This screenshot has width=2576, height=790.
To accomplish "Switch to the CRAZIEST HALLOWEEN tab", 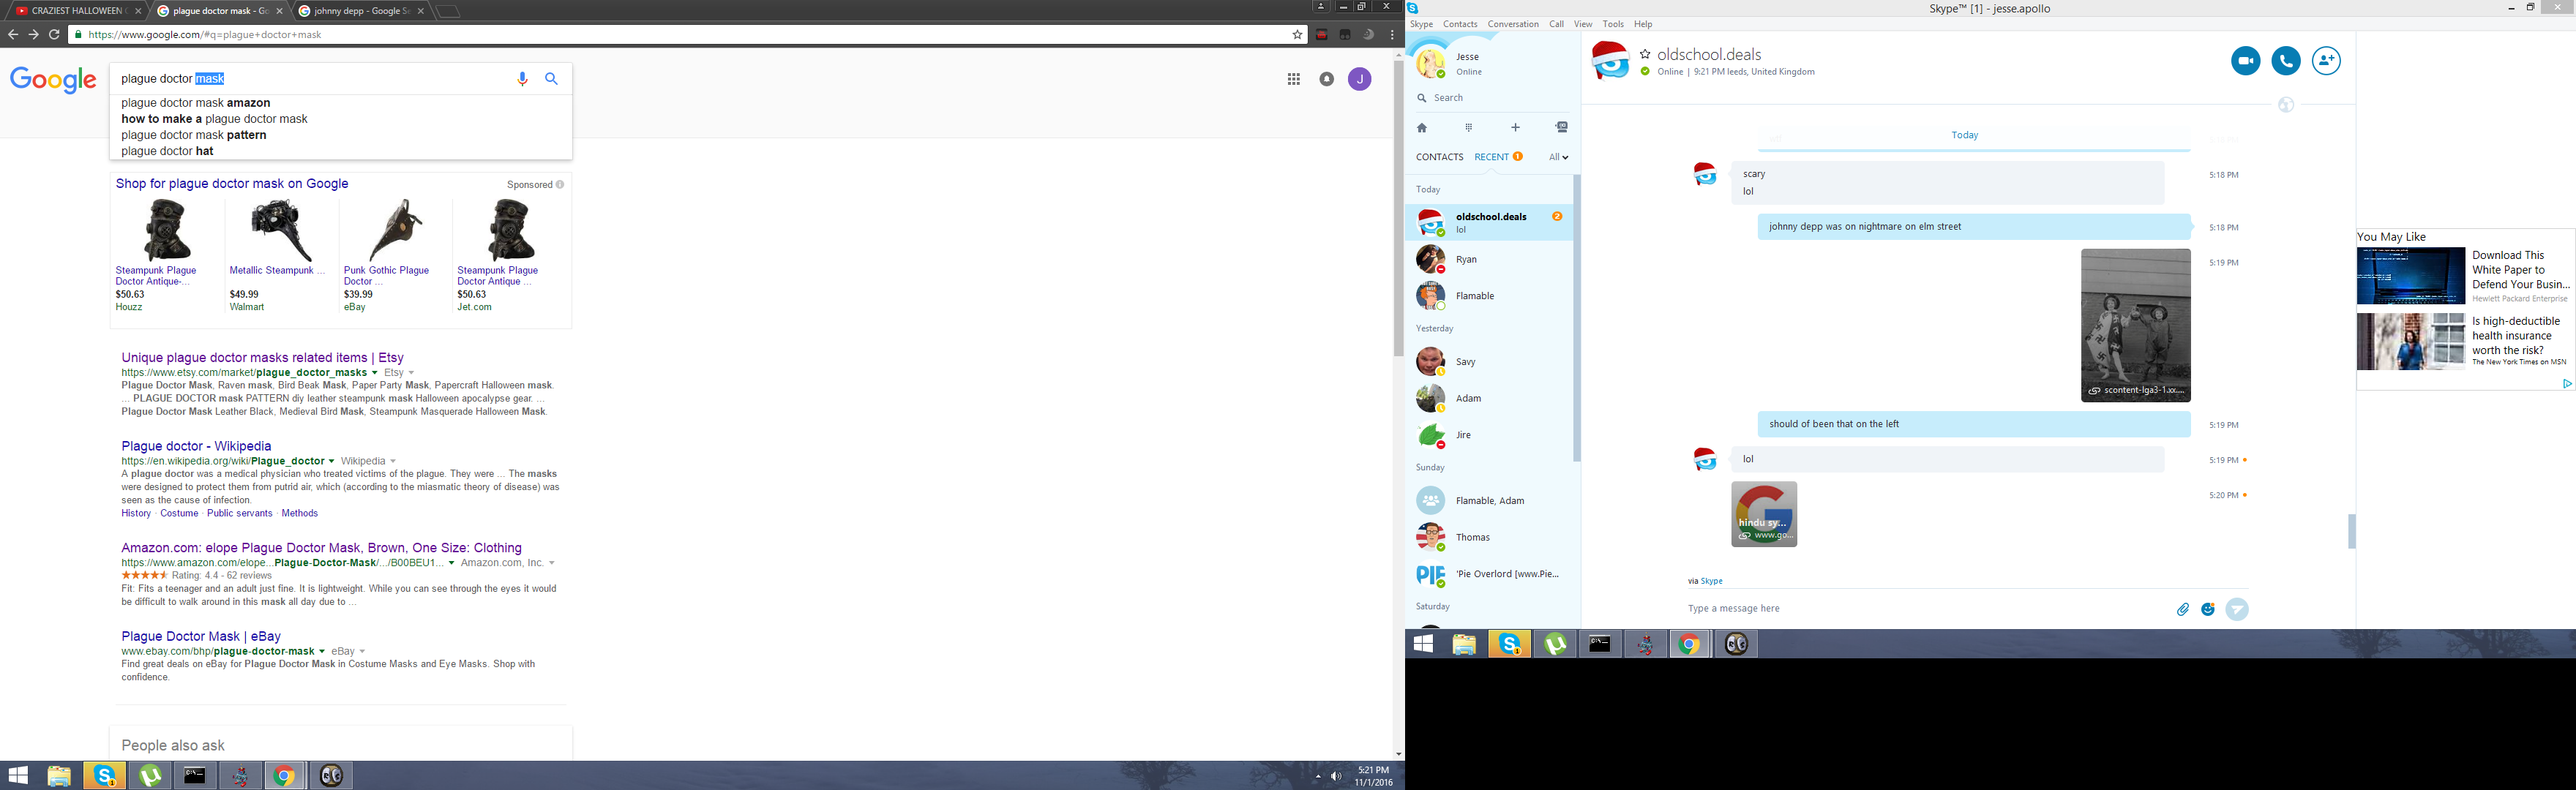I will tap(78, 11).
